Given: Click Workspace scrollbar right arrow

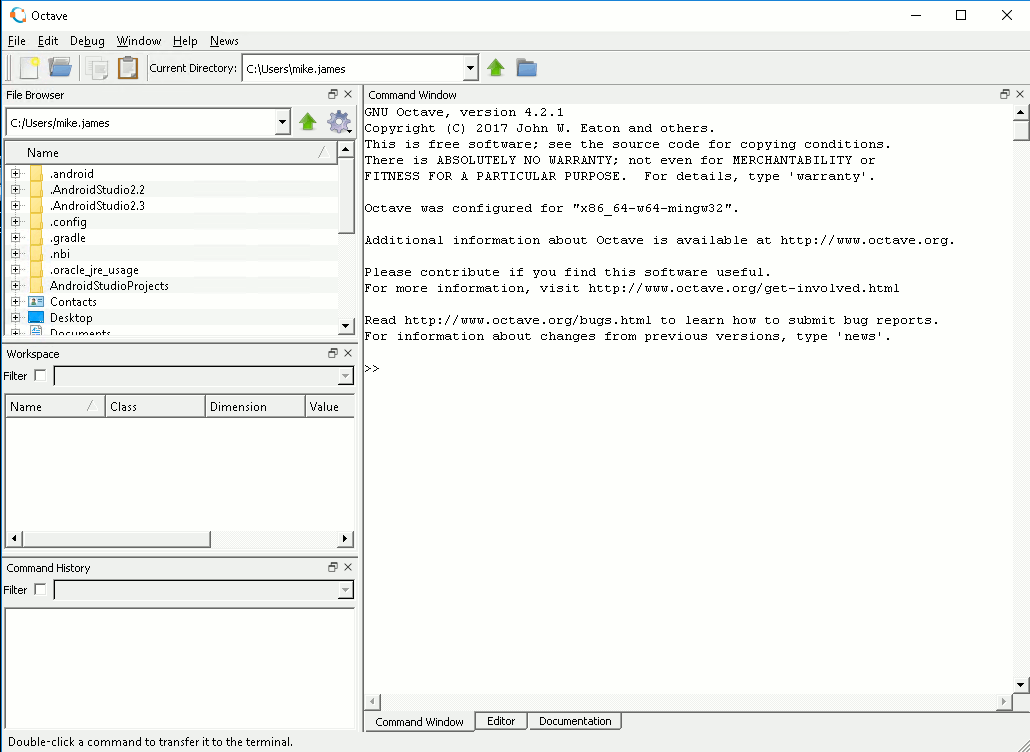Looking at the screenshot, I should tap(346, 539).
